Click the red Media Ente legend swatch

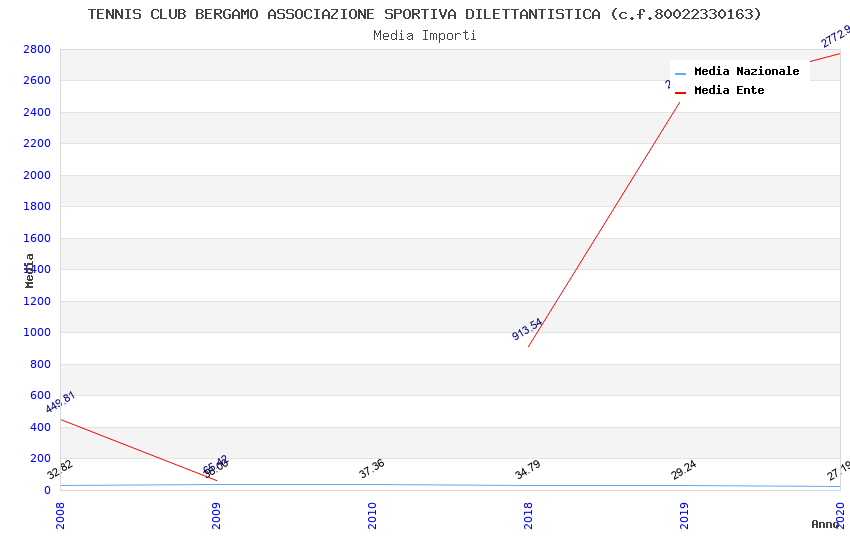pos(680,93)
